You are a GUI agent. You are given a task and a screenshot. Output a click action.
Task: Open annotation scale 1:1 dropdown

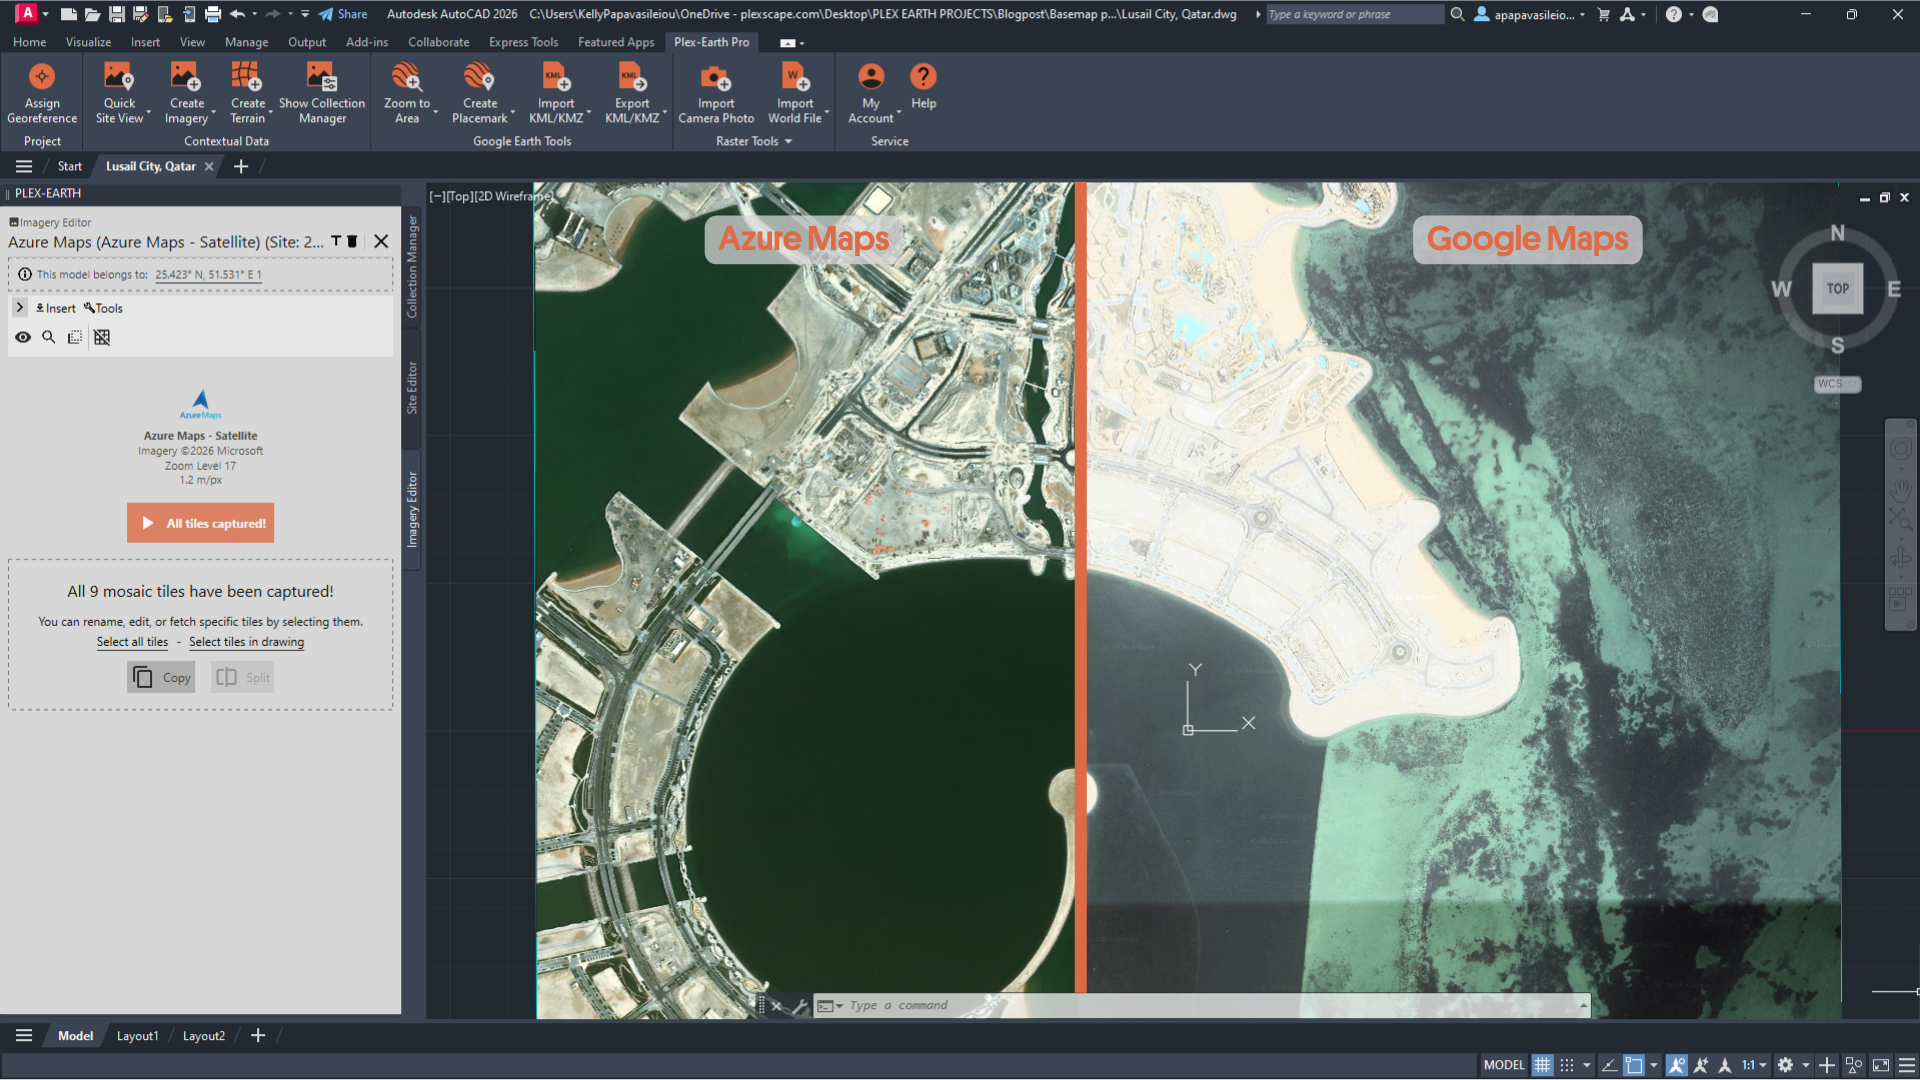pyautogui.click(x=1755, y=1065)
